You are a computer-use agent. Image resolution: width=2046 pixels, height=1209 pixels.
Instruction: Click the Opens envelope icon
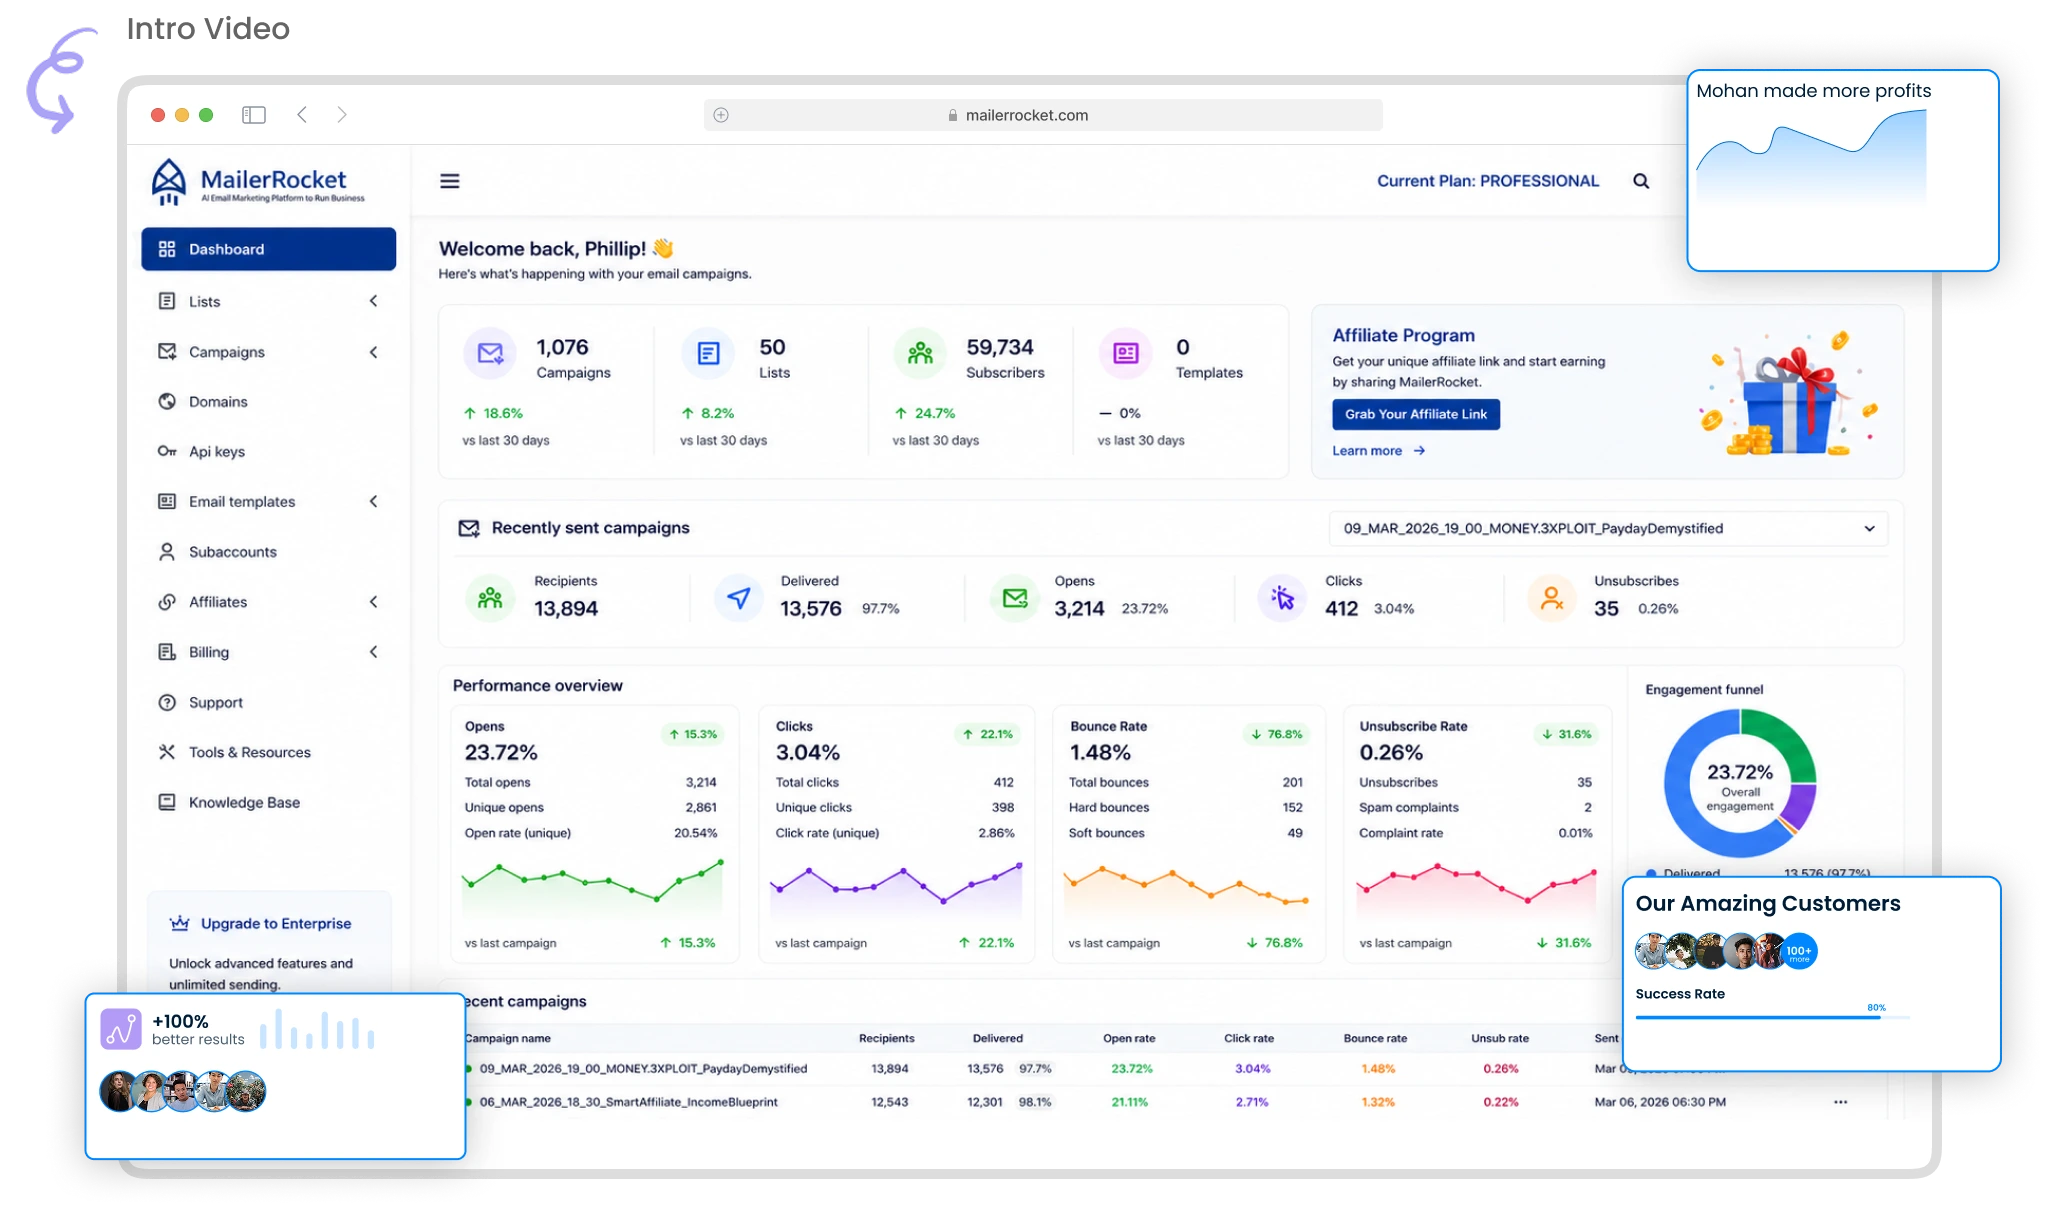[1015, 598]
